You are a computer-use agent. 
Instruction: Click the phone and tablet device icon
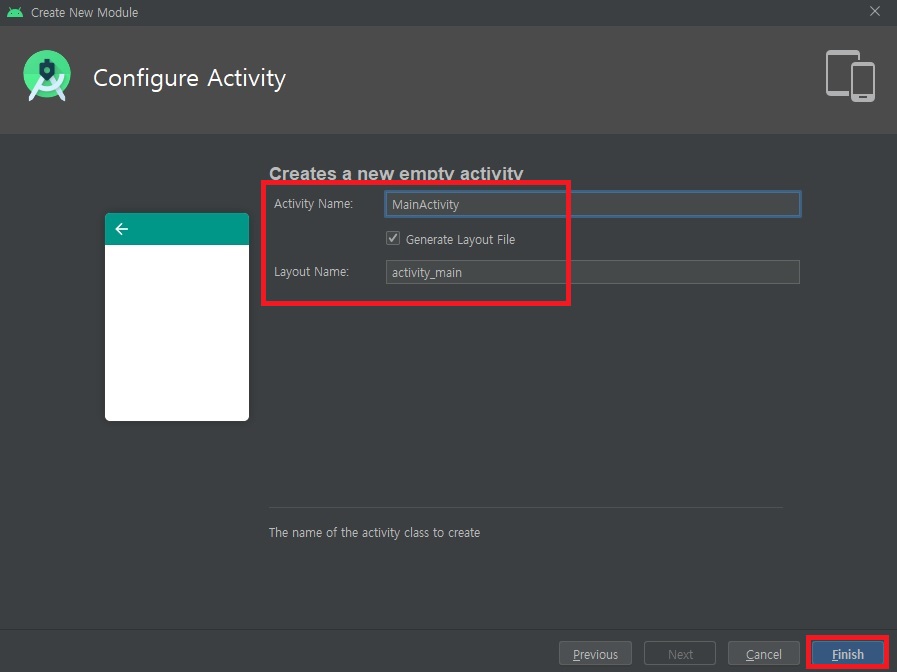pyautogui.click(x=850, y=75)
